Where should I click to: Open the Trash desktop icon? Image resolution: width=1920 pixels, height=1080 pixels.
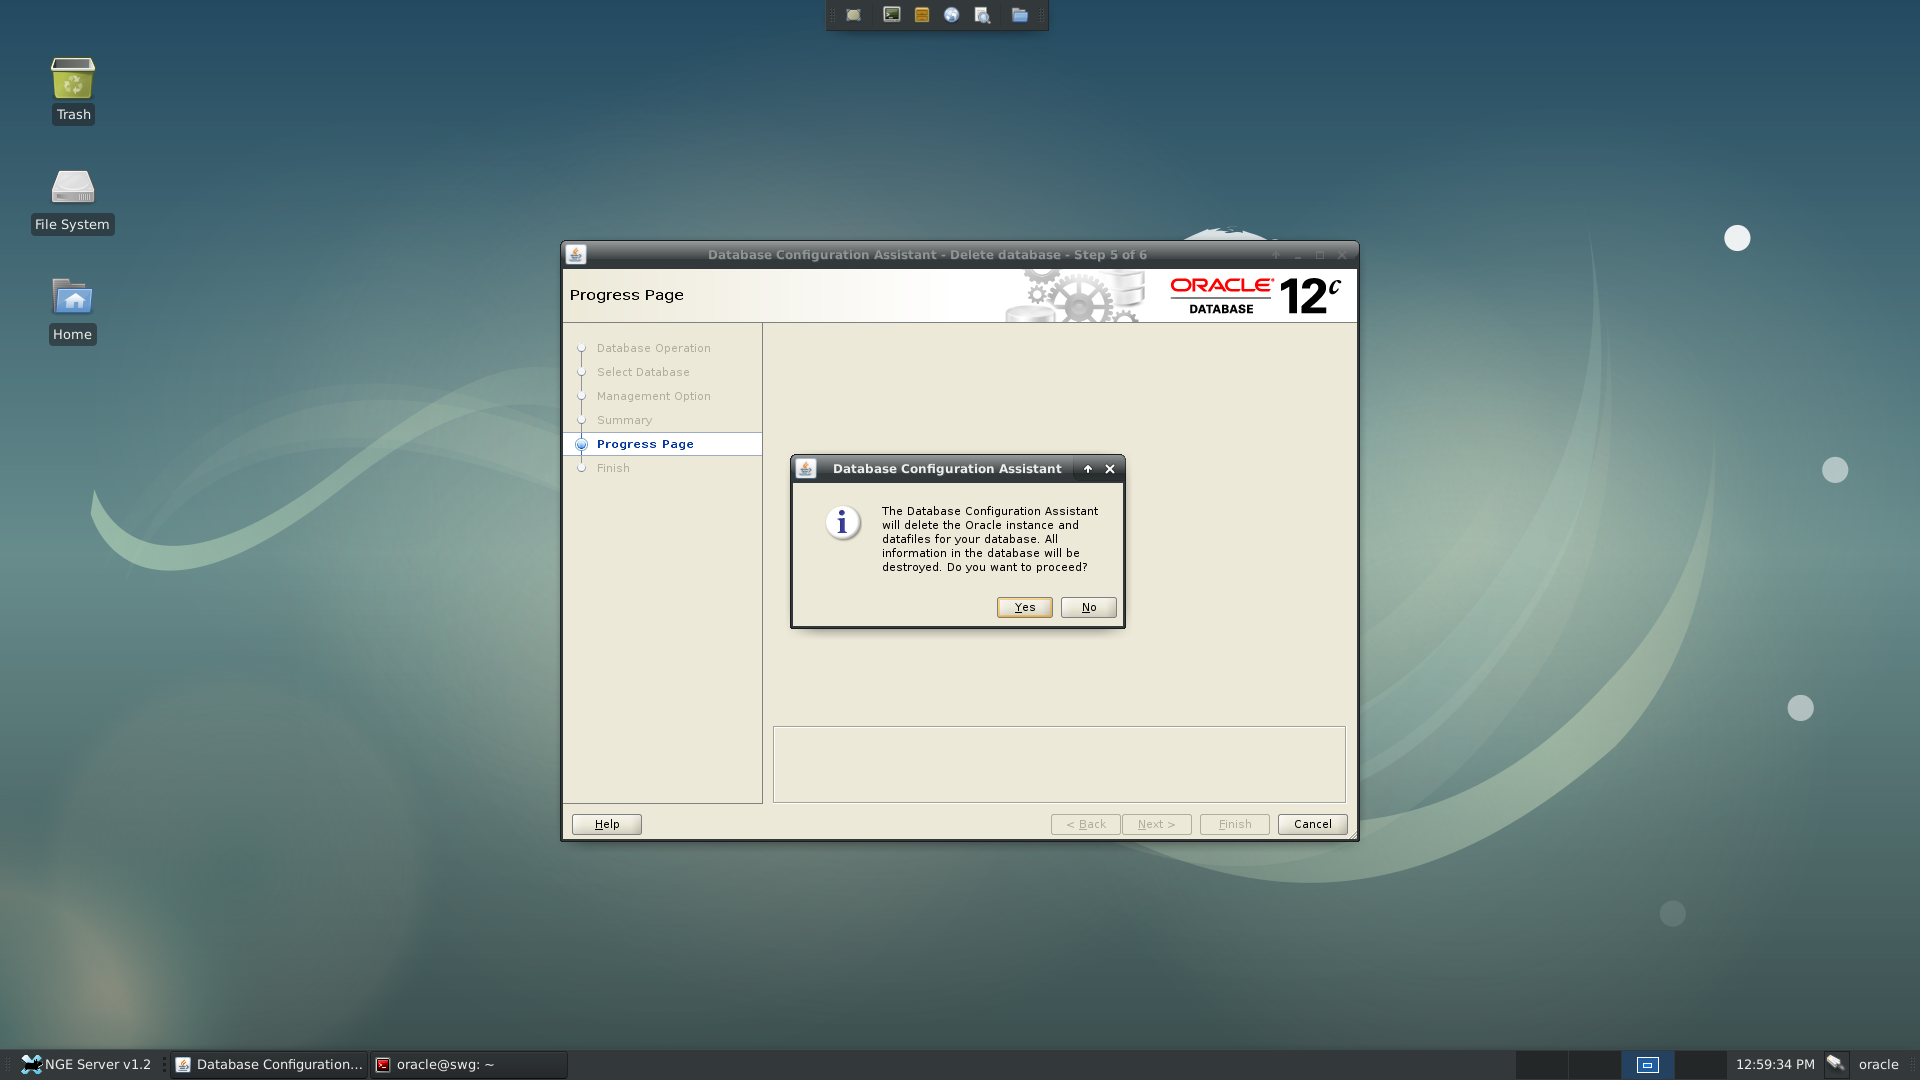[73, 90]
